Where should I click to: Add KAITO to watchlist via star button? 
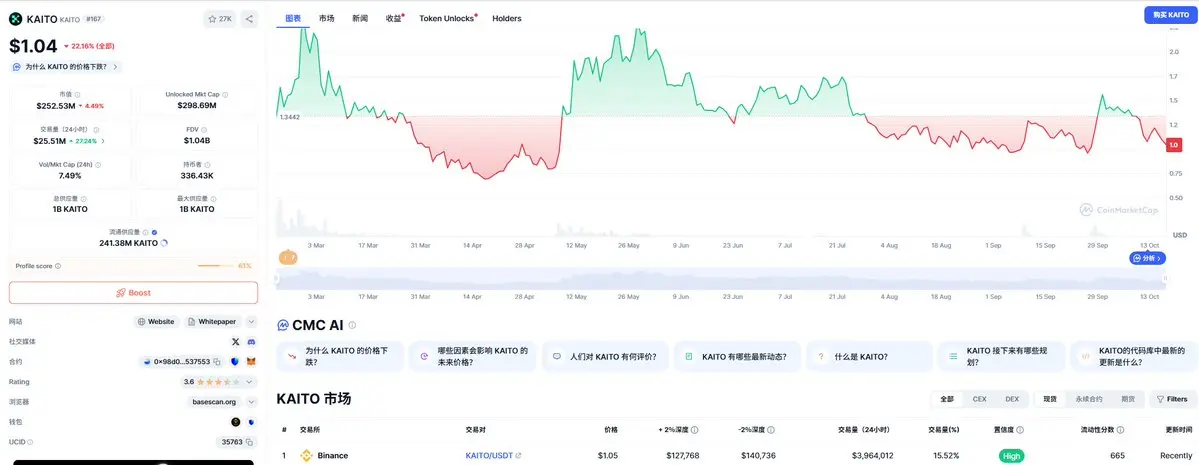(x=220, y=19)
